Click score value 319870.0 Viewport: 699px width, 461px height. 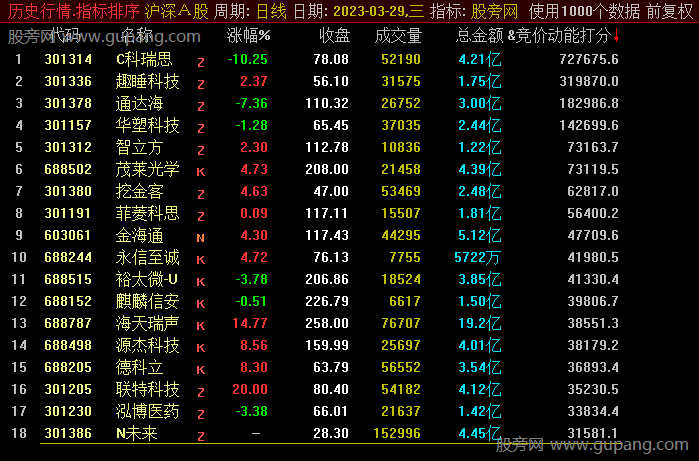[x=589, y=81]
